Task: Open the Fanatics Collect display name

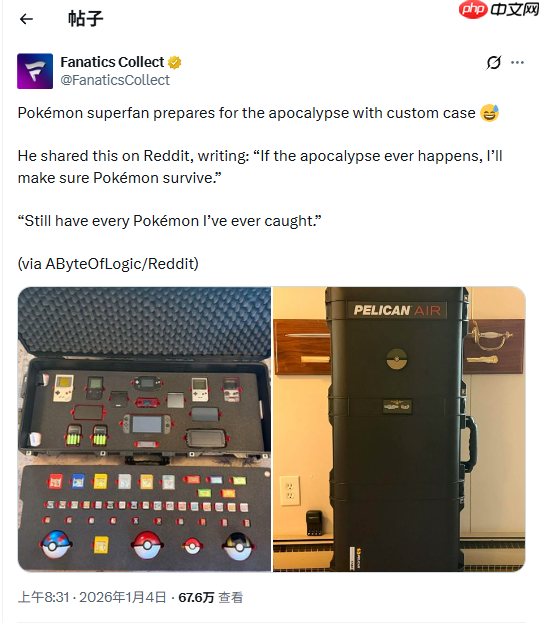Action: (x=112, y=62)
